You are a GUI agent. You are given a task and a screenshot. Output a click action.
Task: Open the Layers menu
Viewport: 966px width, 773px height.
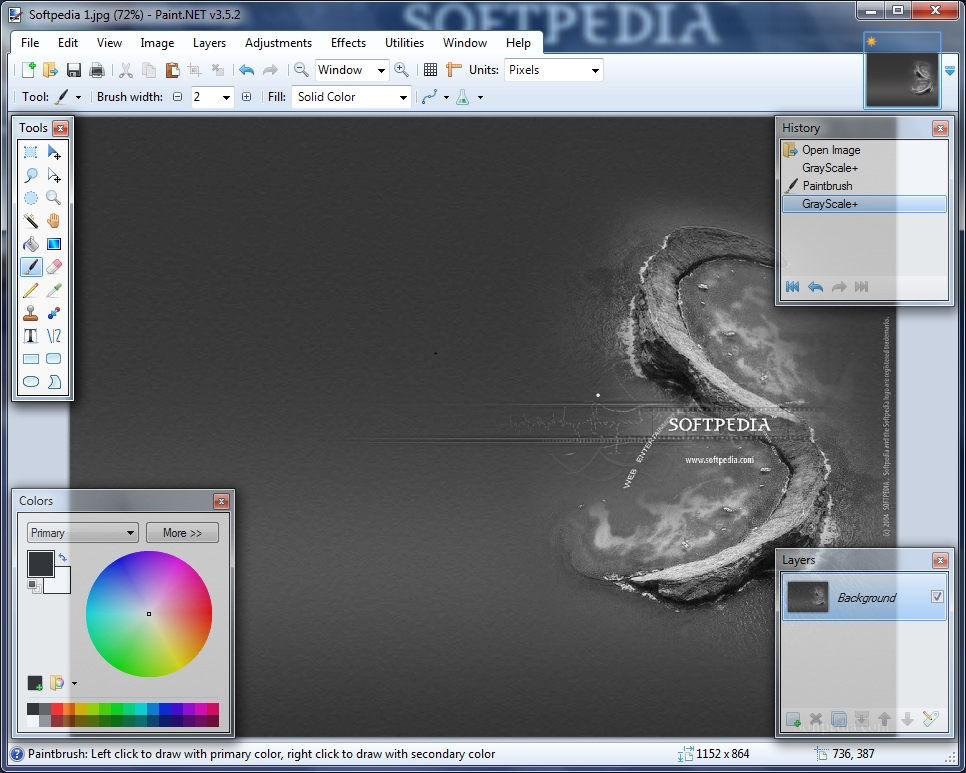coord(209,42)
